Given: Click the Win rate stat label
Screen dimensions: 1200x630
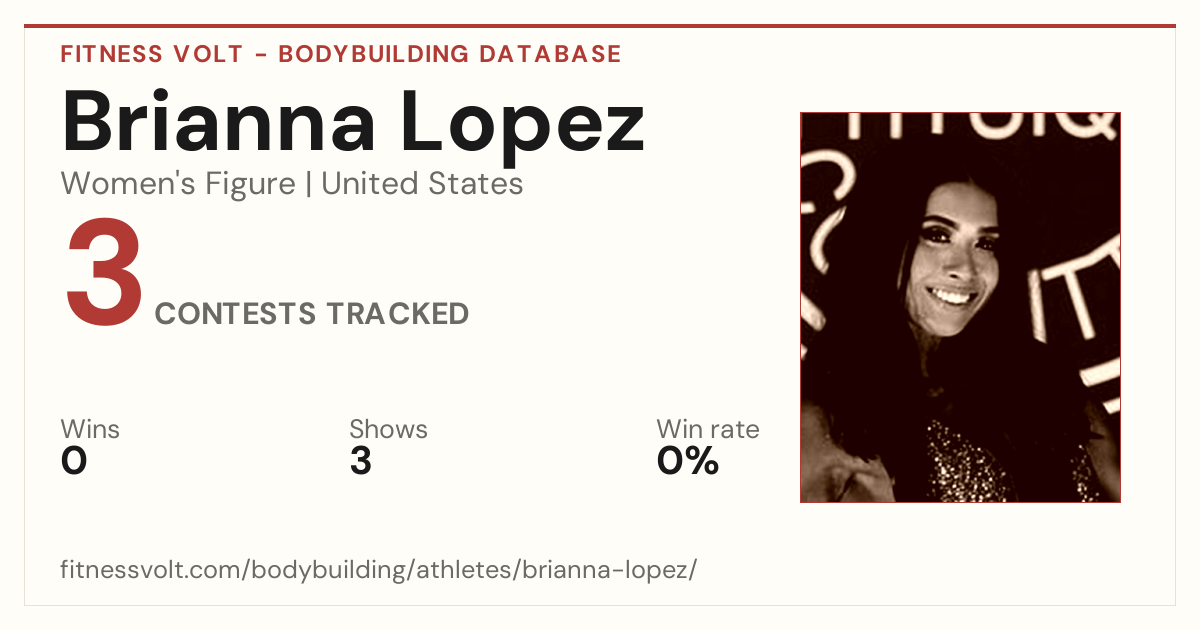Looking at the screenshot, I should tap(708, 429).
